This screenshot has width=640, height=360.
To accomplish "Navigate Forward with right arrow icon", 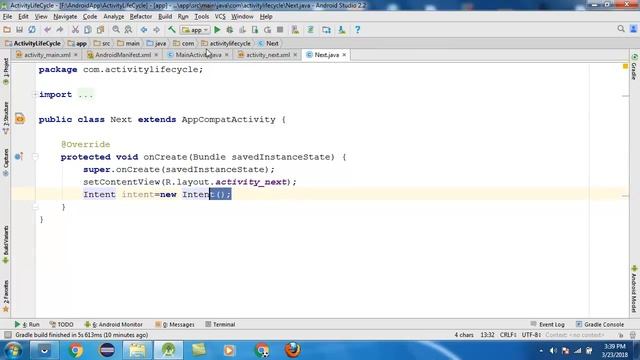I will (156, 30).
